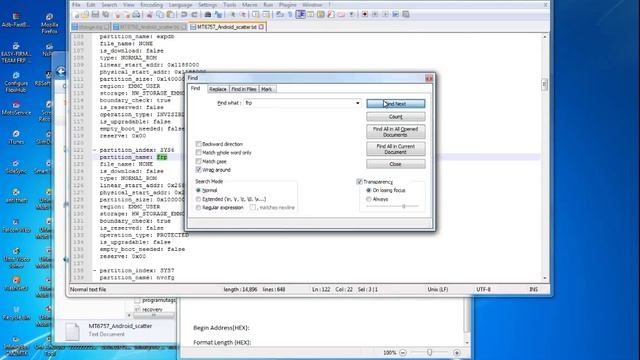This screenshot has height=360, width=640.
Task: Click the Find Next button
Action: tap(396, 104)
